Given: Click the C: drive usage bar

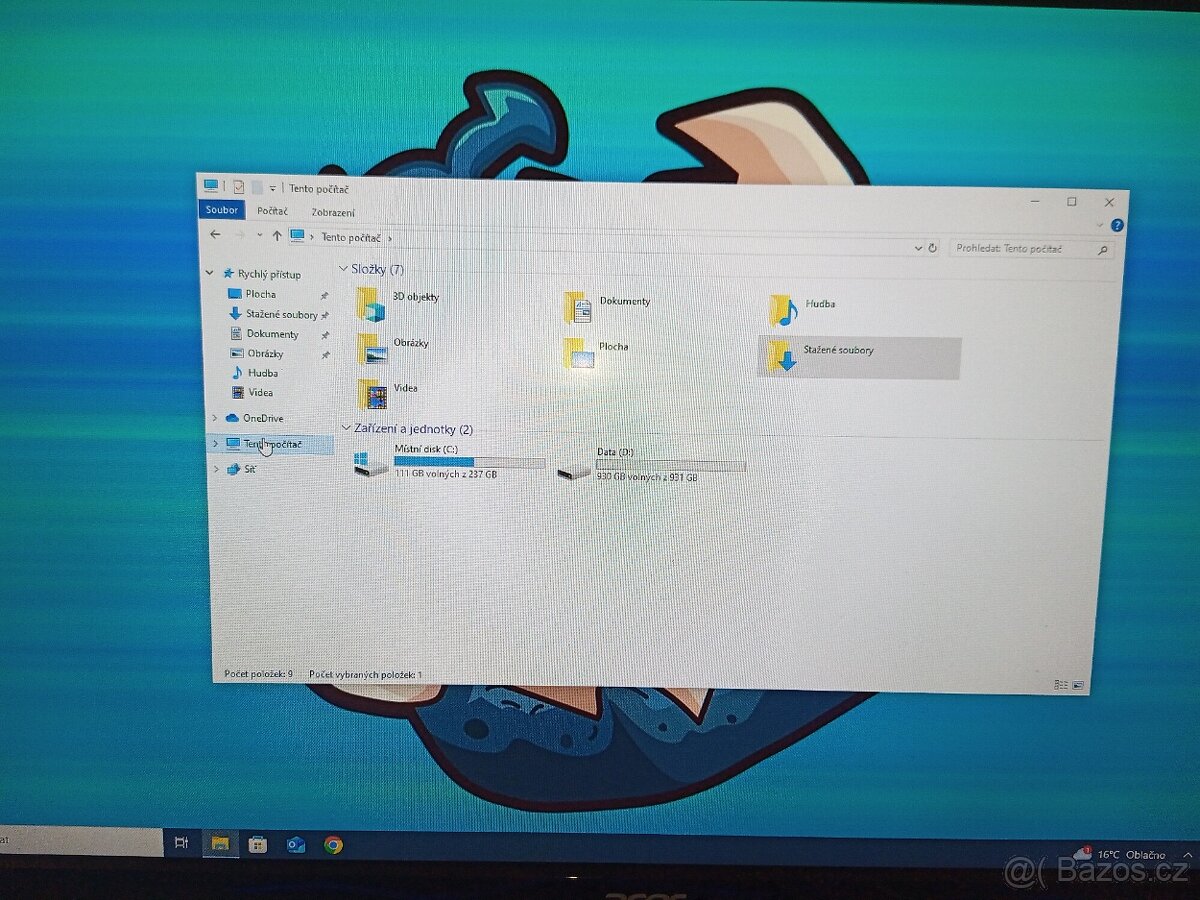Looking at the screenshot, I should [469, 462].
